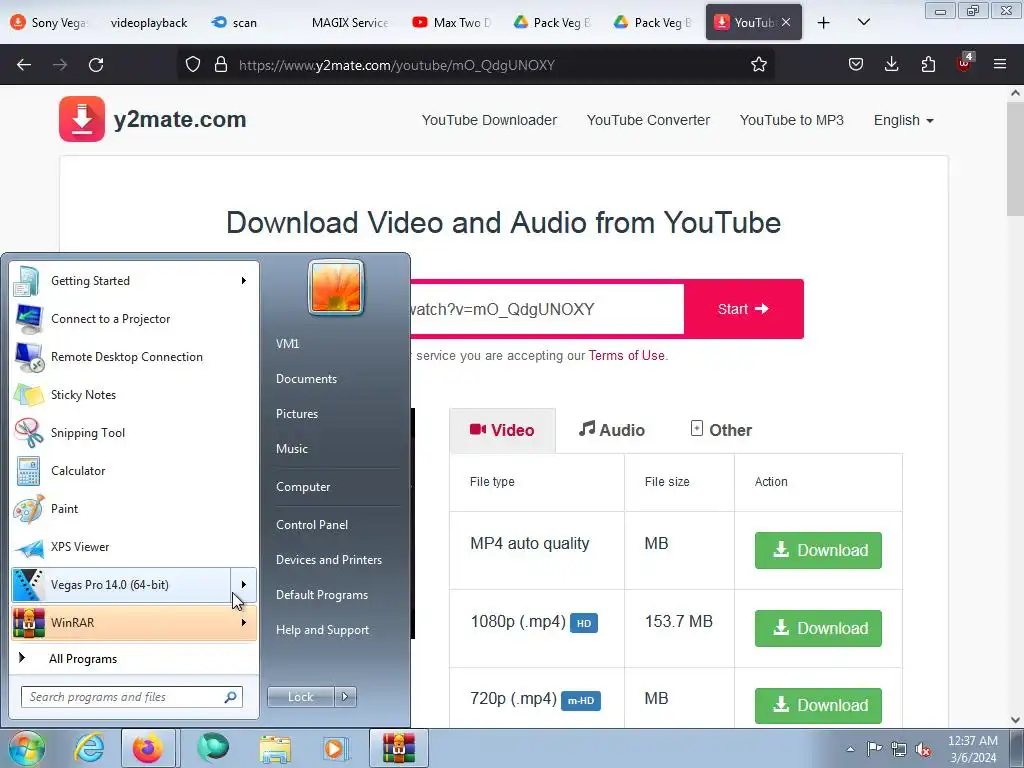
Task: Click YouTube to MP3 link
Action: pos(792,120)
